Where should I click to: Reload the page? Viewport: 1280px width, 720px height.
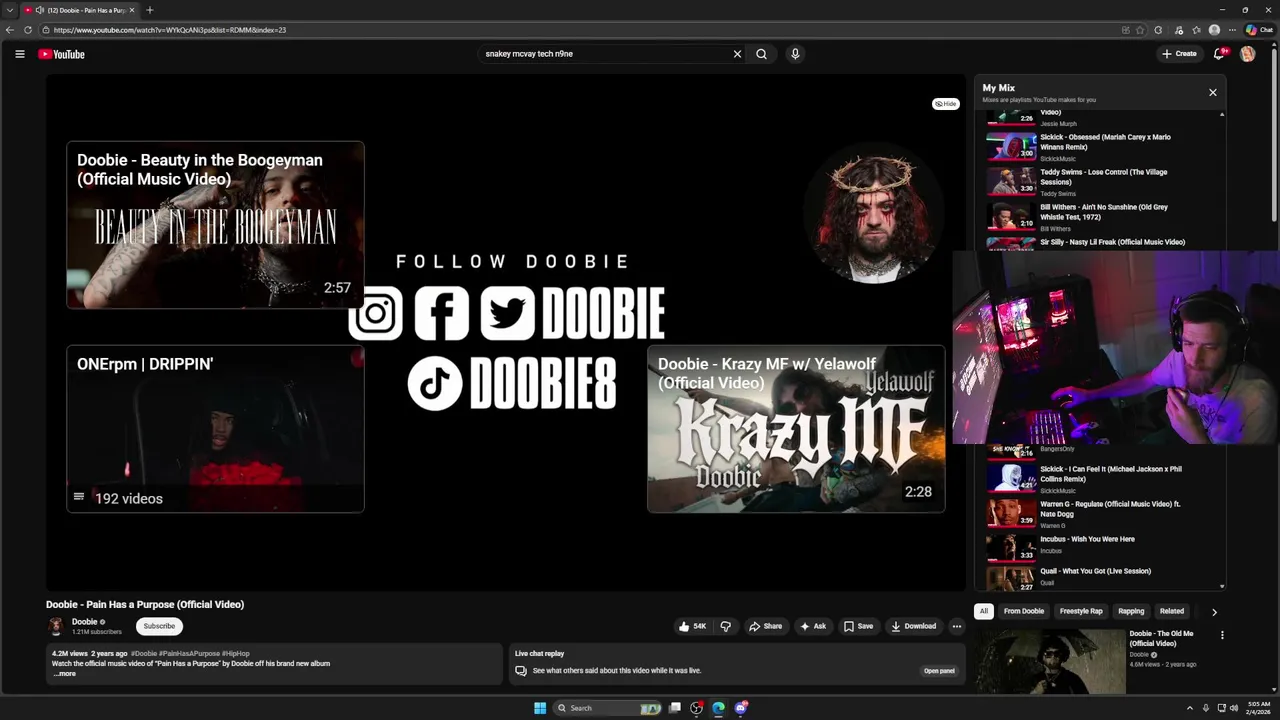(x=26, y=30)
